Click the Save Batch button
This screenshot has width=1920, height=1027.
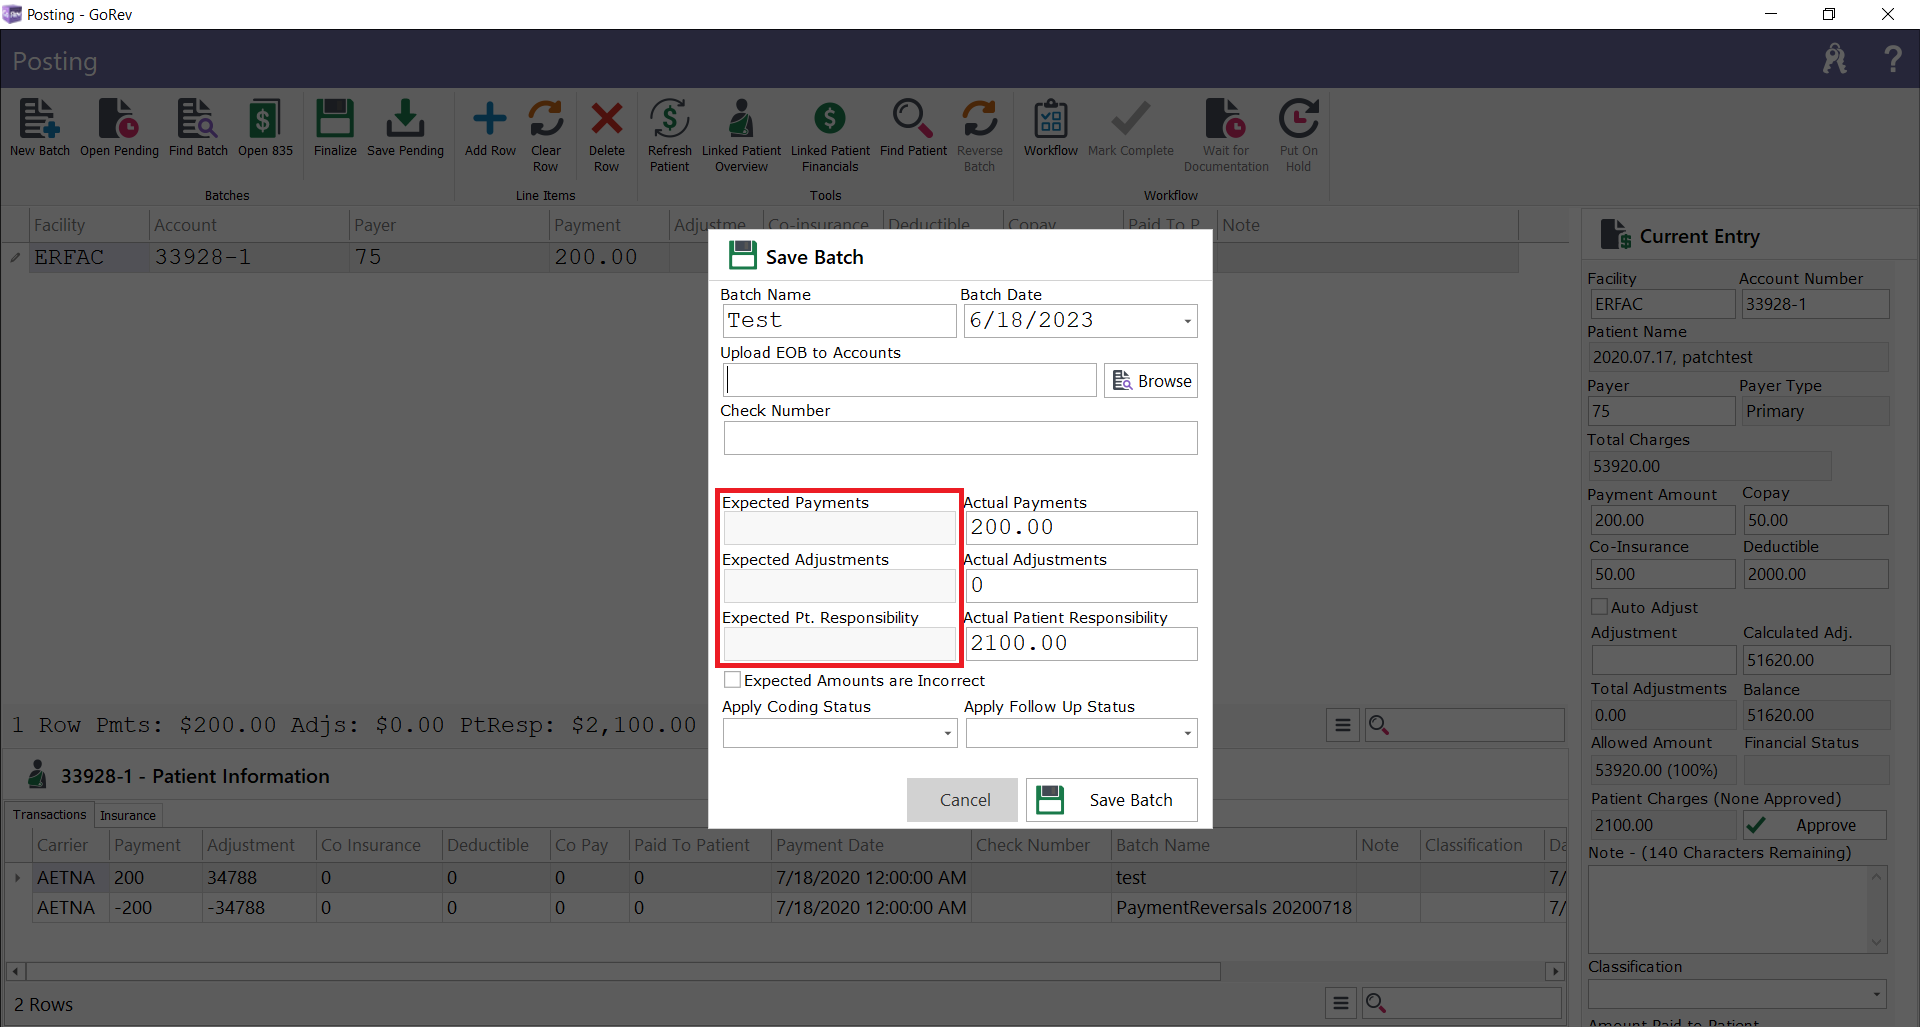point(1111,800)
